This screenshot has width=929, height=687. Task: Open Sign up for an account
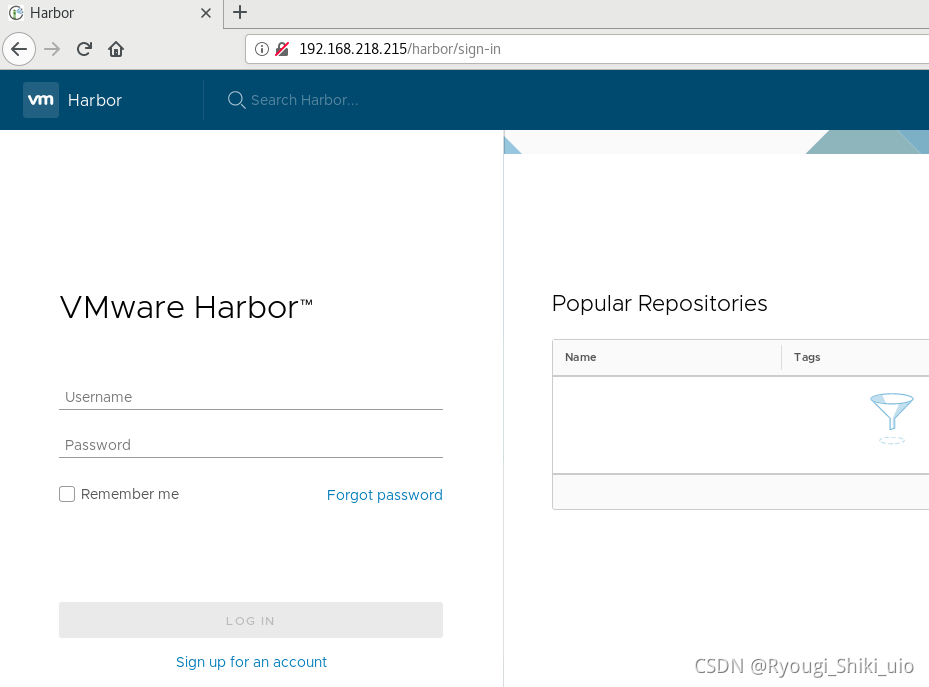click(x=251, y=662)
